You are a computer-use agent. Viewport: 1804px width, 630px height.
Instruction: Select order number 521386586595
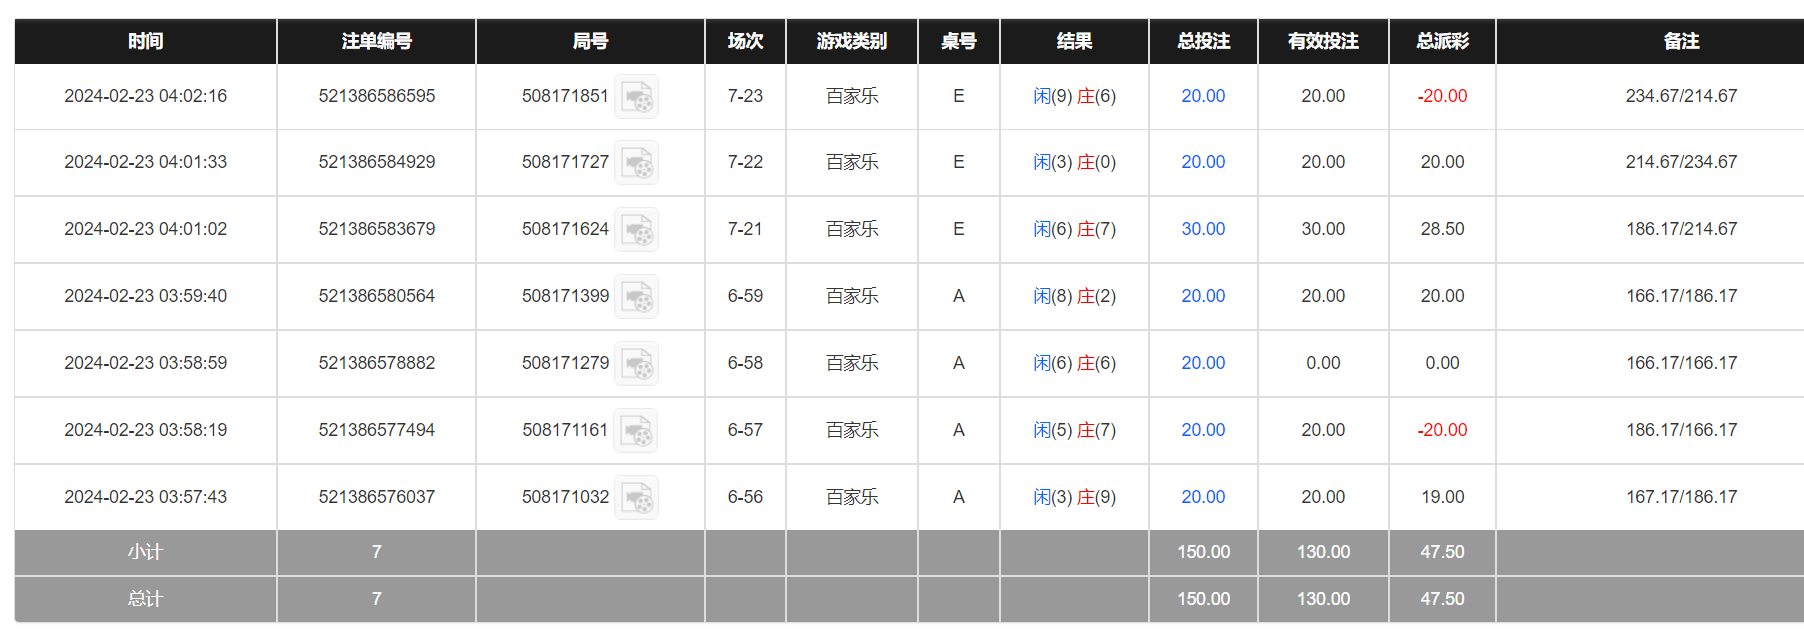(377, 96)
